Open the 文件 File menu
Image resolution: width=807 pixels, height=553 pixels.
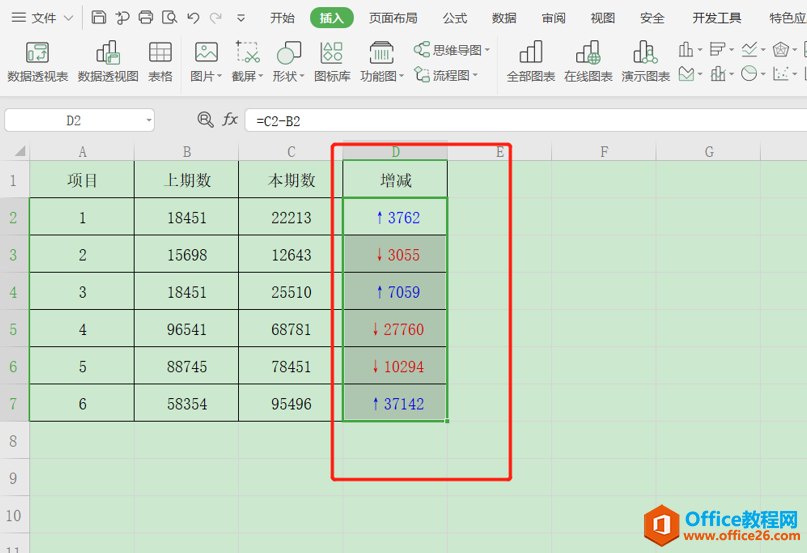click(42, 18)
